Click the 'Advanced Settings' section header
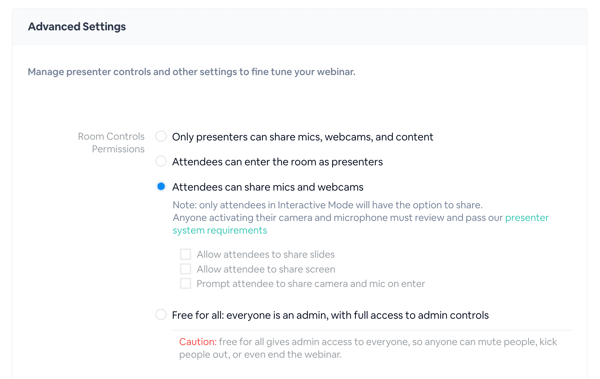This screenshot has height=379, width=600. pyautogui.click(x=77, y=26)
